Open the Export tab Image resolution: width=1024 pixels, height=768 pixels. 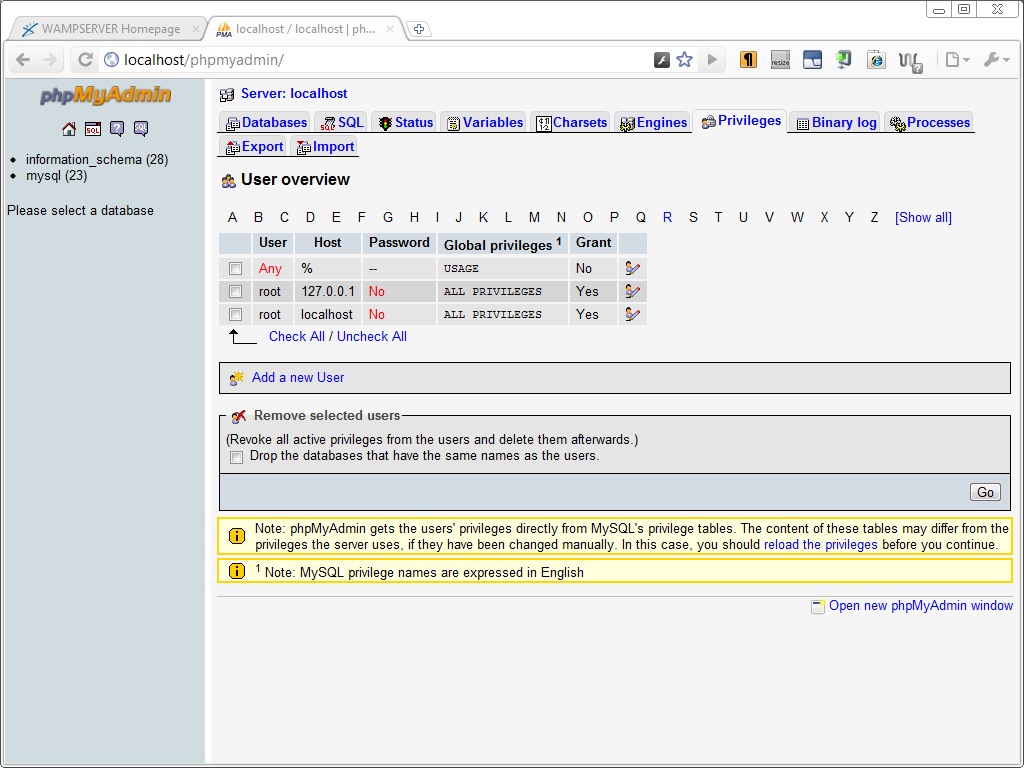pos(254,147)
